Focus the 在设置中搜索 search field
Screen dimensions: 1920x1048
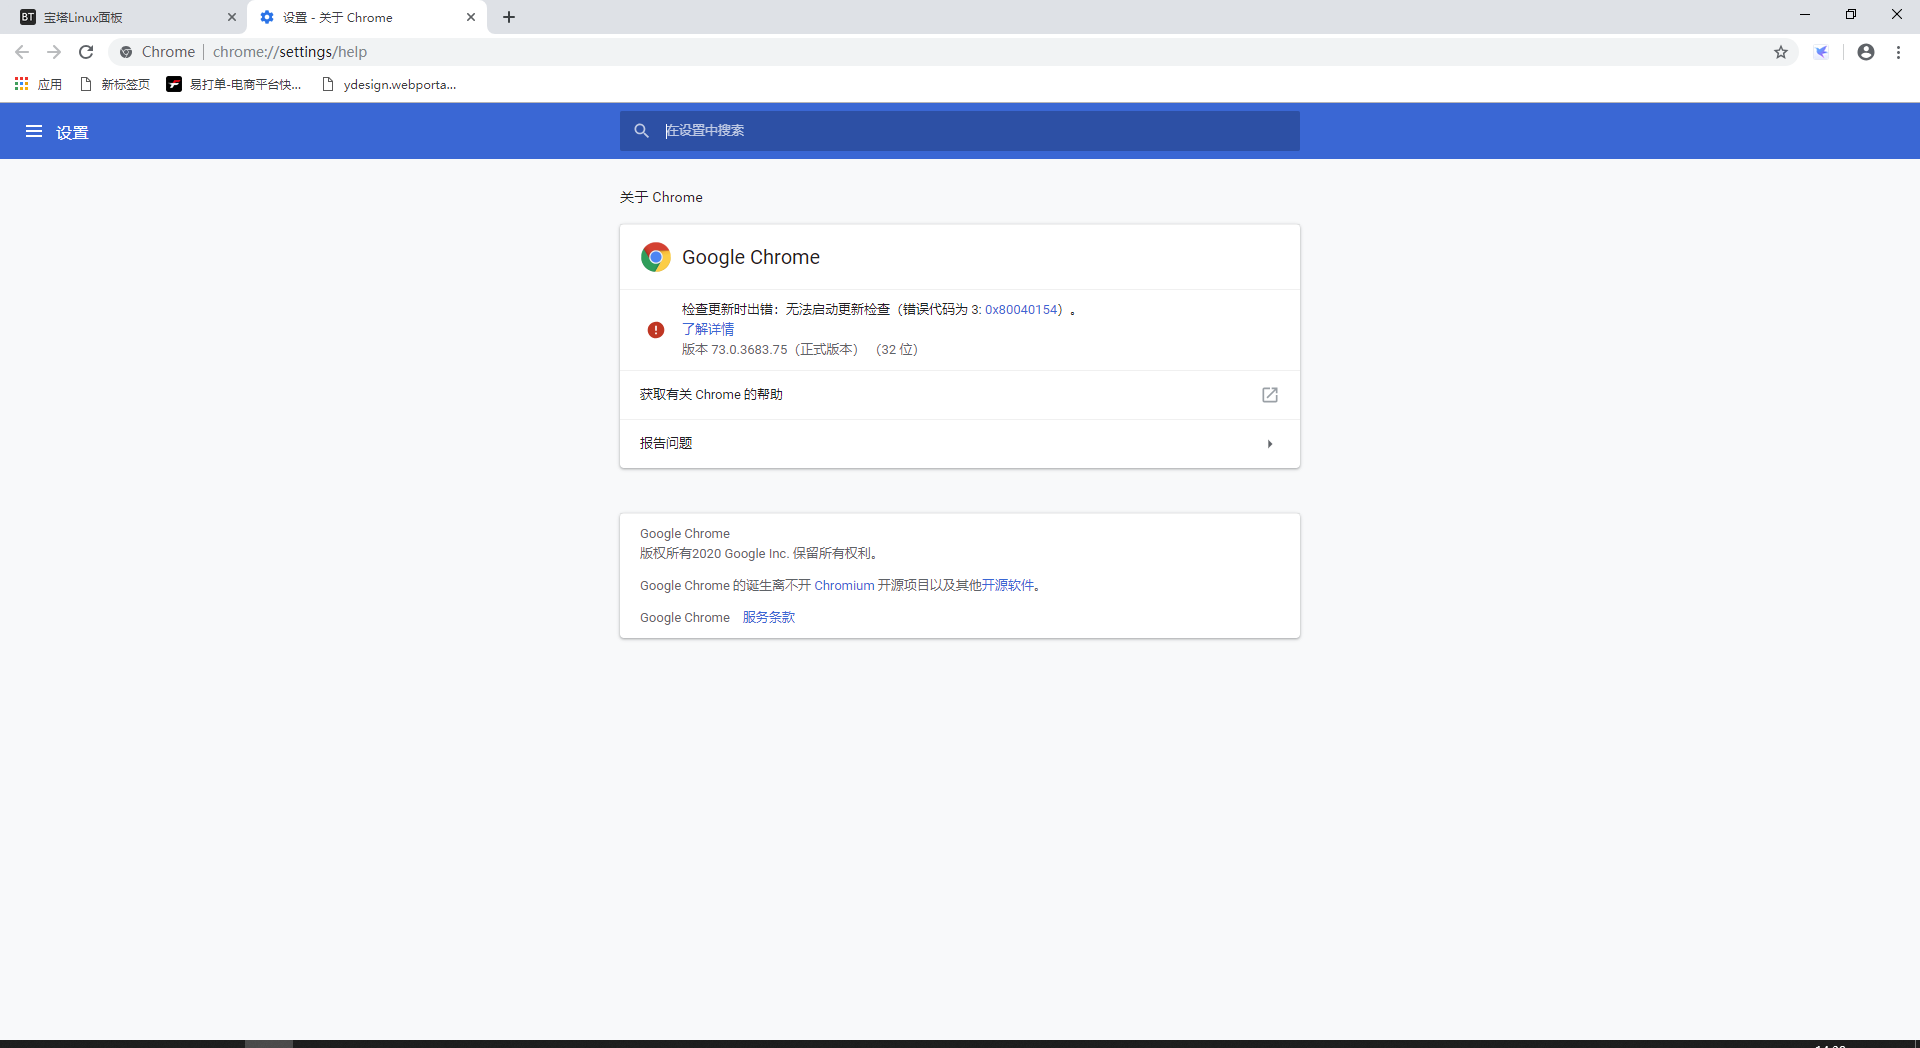[960, 131]
